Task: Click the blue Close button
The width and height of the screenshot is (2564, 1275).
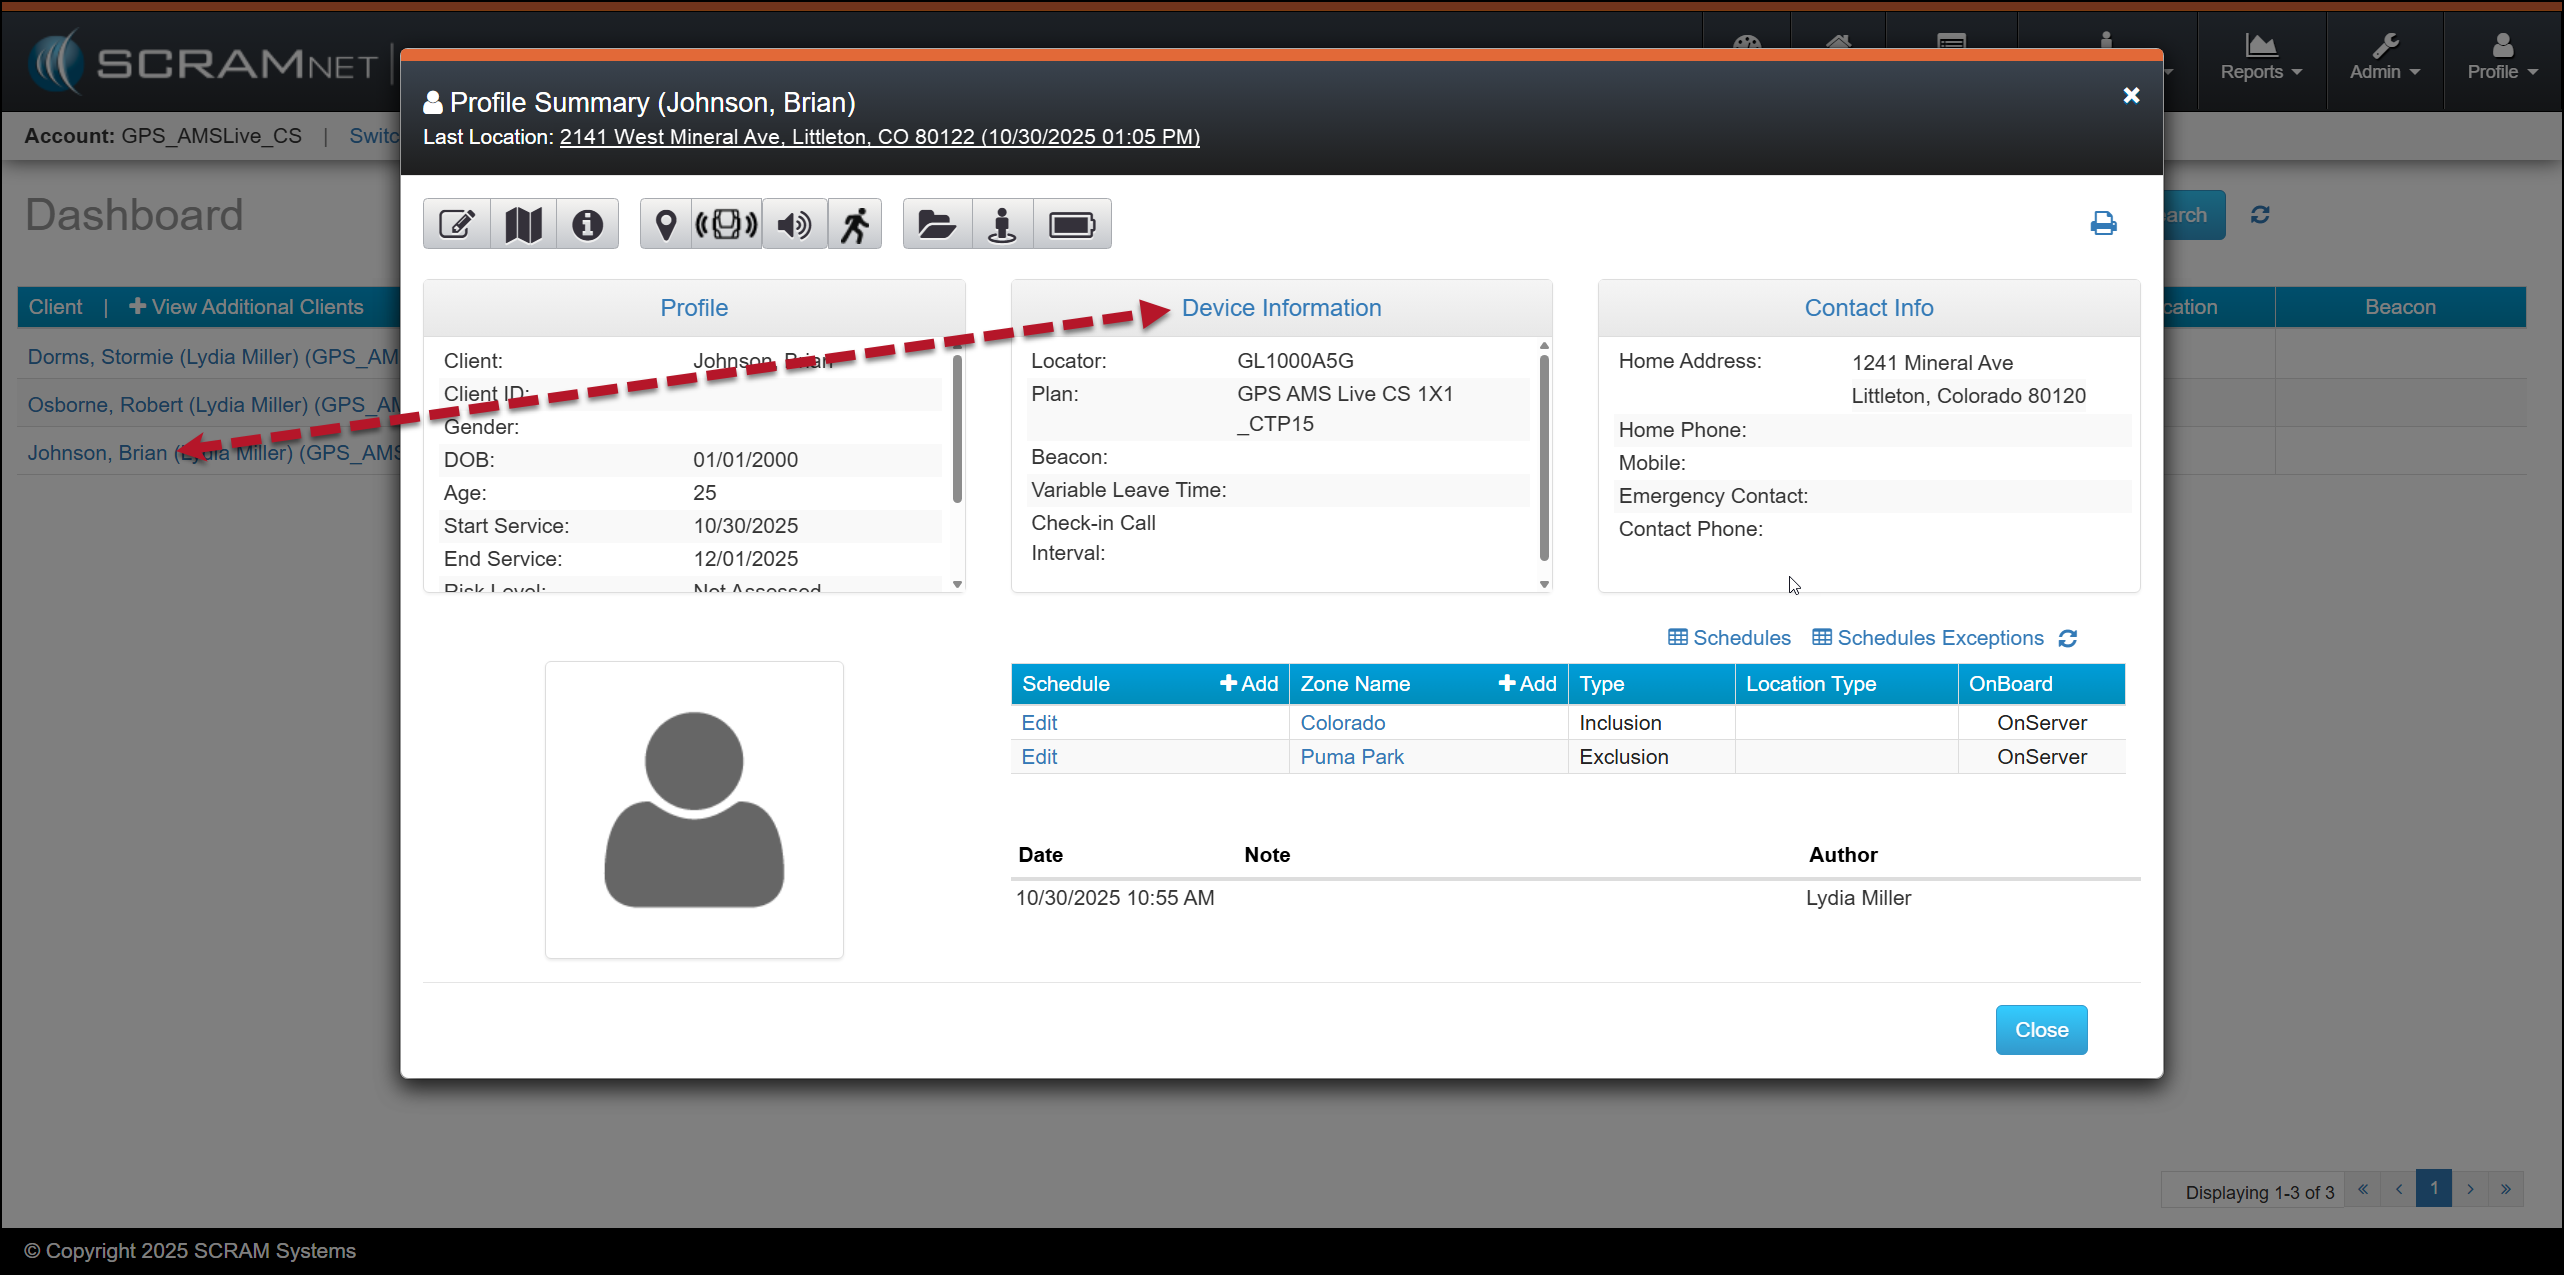Action: [x=2041, y=1030]
